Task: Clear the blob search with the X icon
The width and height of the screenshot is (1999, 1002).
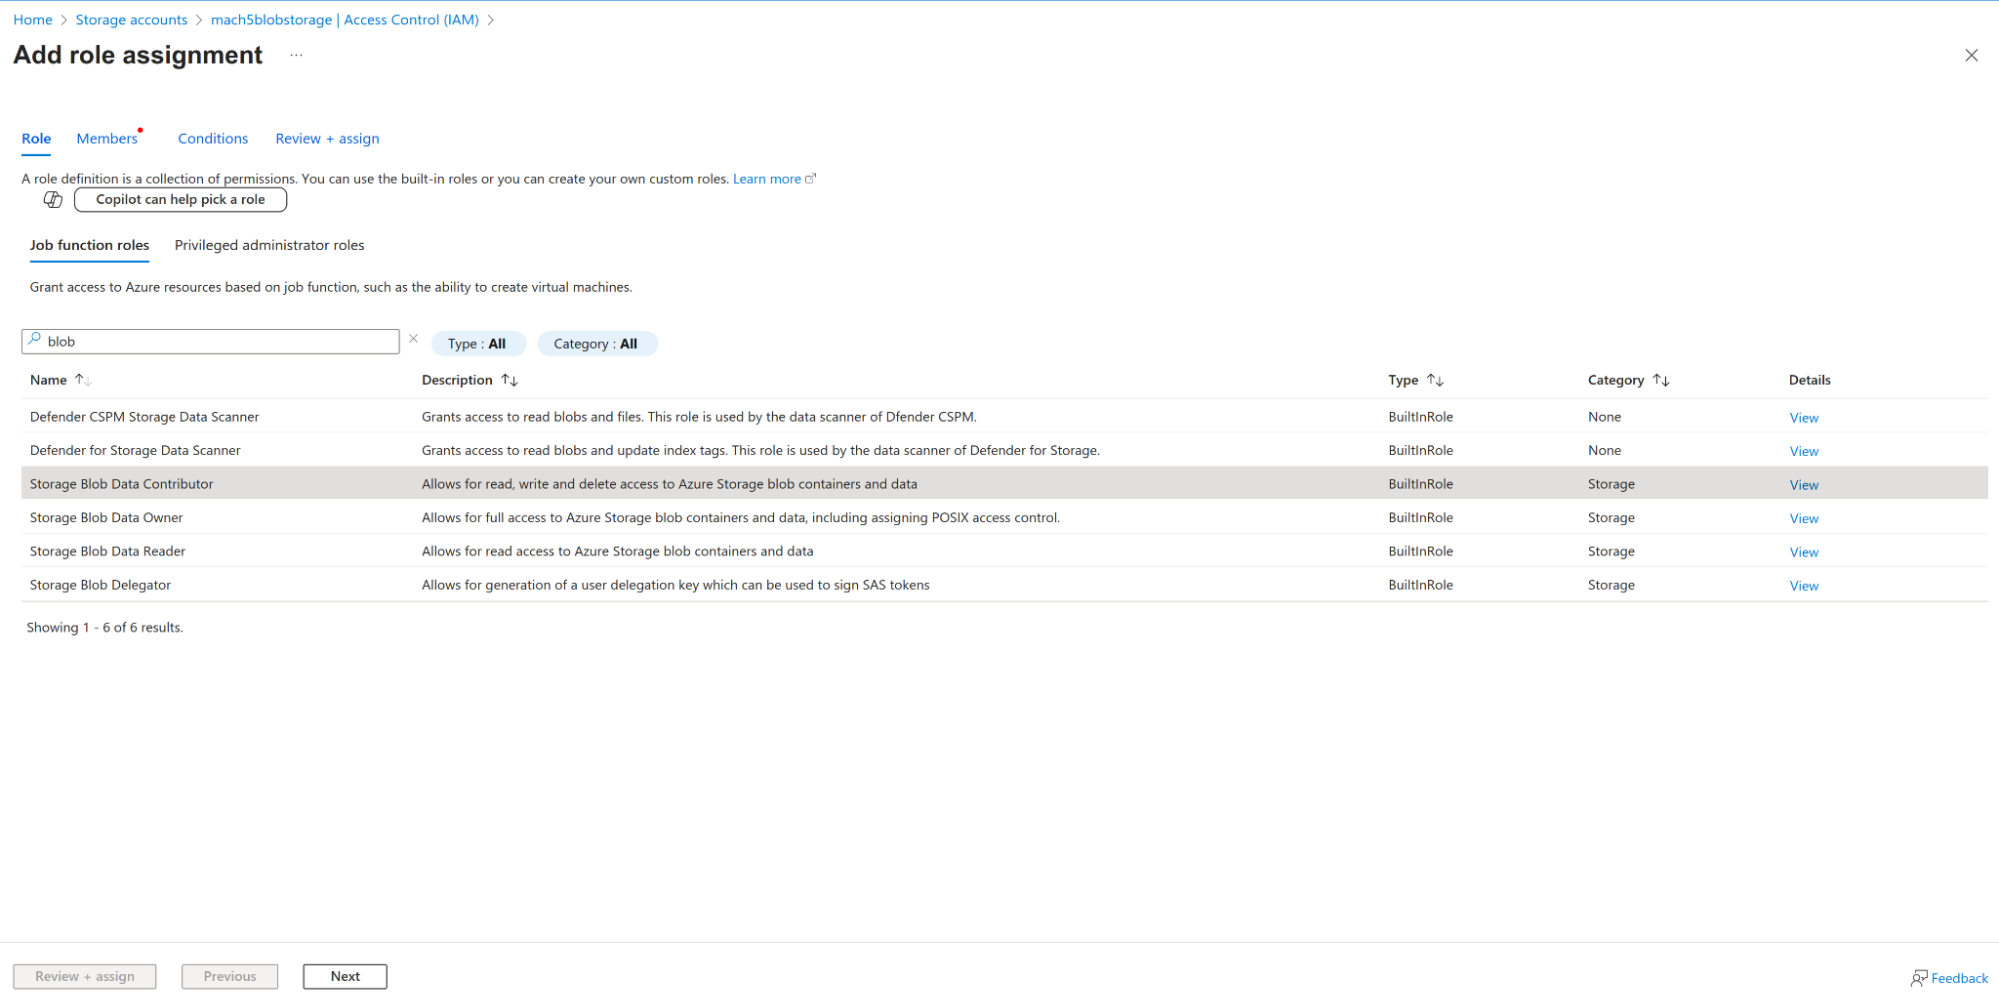Action: tap(413, 339)
